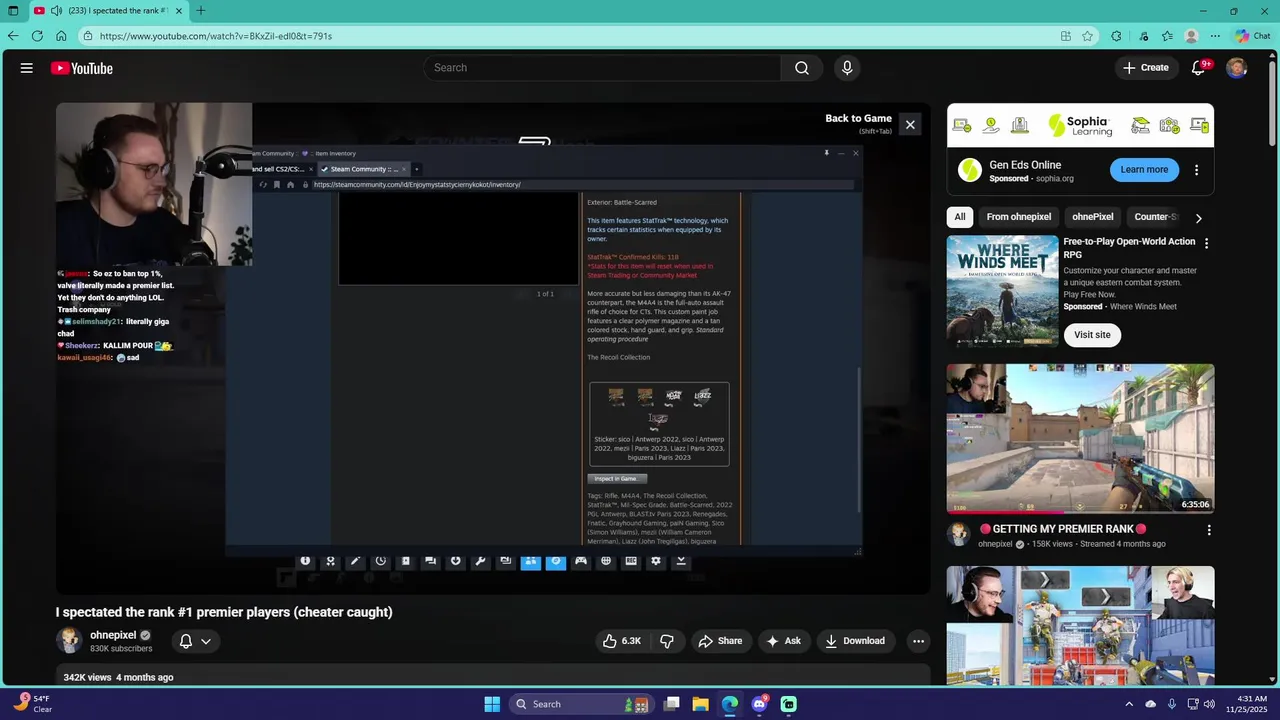Open Where Winds Meet ad thumbnail
1280x720 pixels.
pyautogui.click(x=1002, y=291)
